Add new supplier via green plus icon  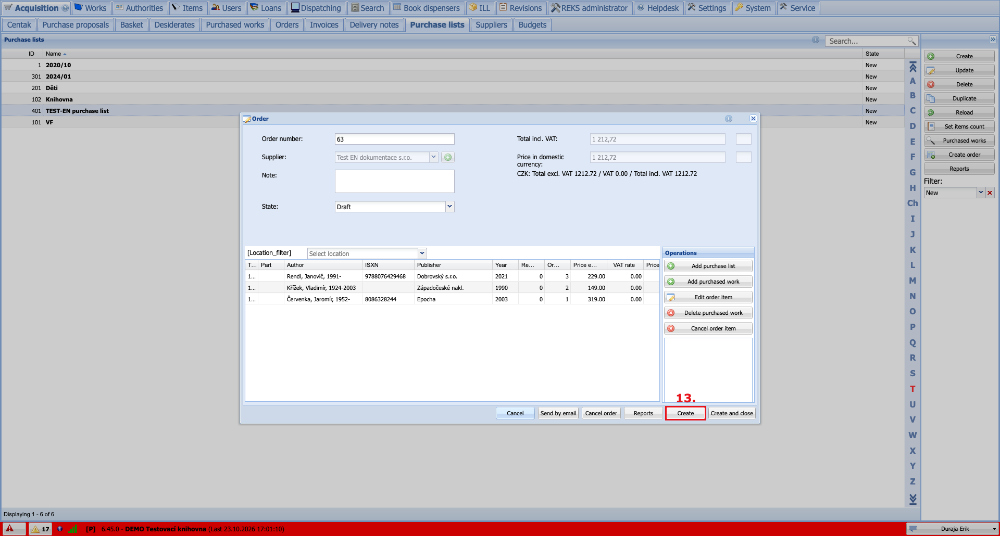pyautogui.click(x=448, y=157)
